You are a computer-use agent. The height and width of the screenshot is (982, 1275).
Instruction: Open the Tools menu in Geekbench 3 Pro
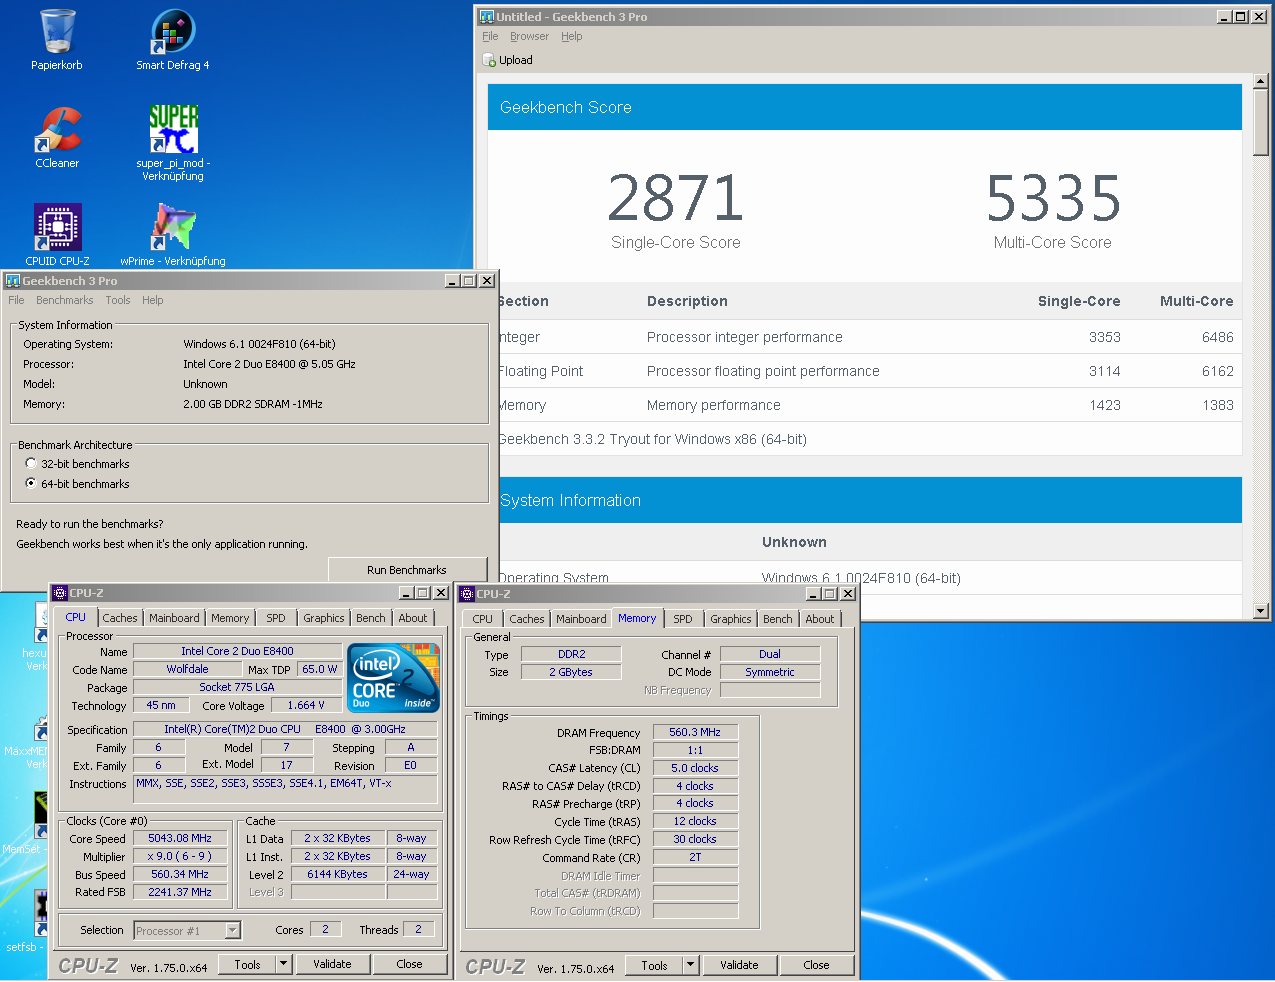click(x=118, y=300)
